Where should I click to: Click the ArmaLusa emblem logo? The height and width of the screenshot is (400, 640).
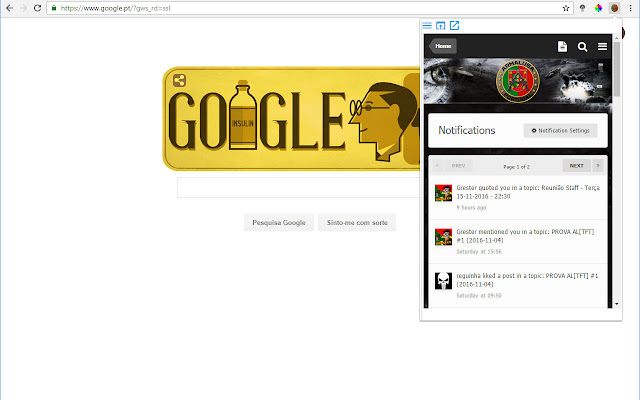tap(518, 81)
